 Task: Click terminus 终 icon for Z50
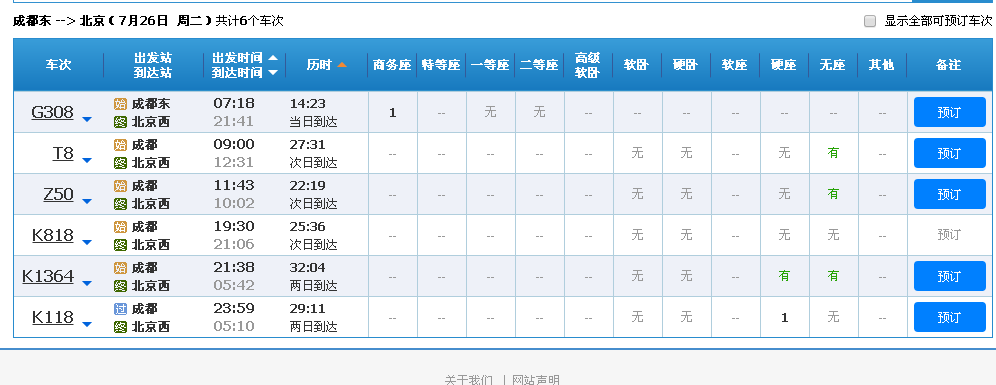pyautogui.click(x=120, y=204)
